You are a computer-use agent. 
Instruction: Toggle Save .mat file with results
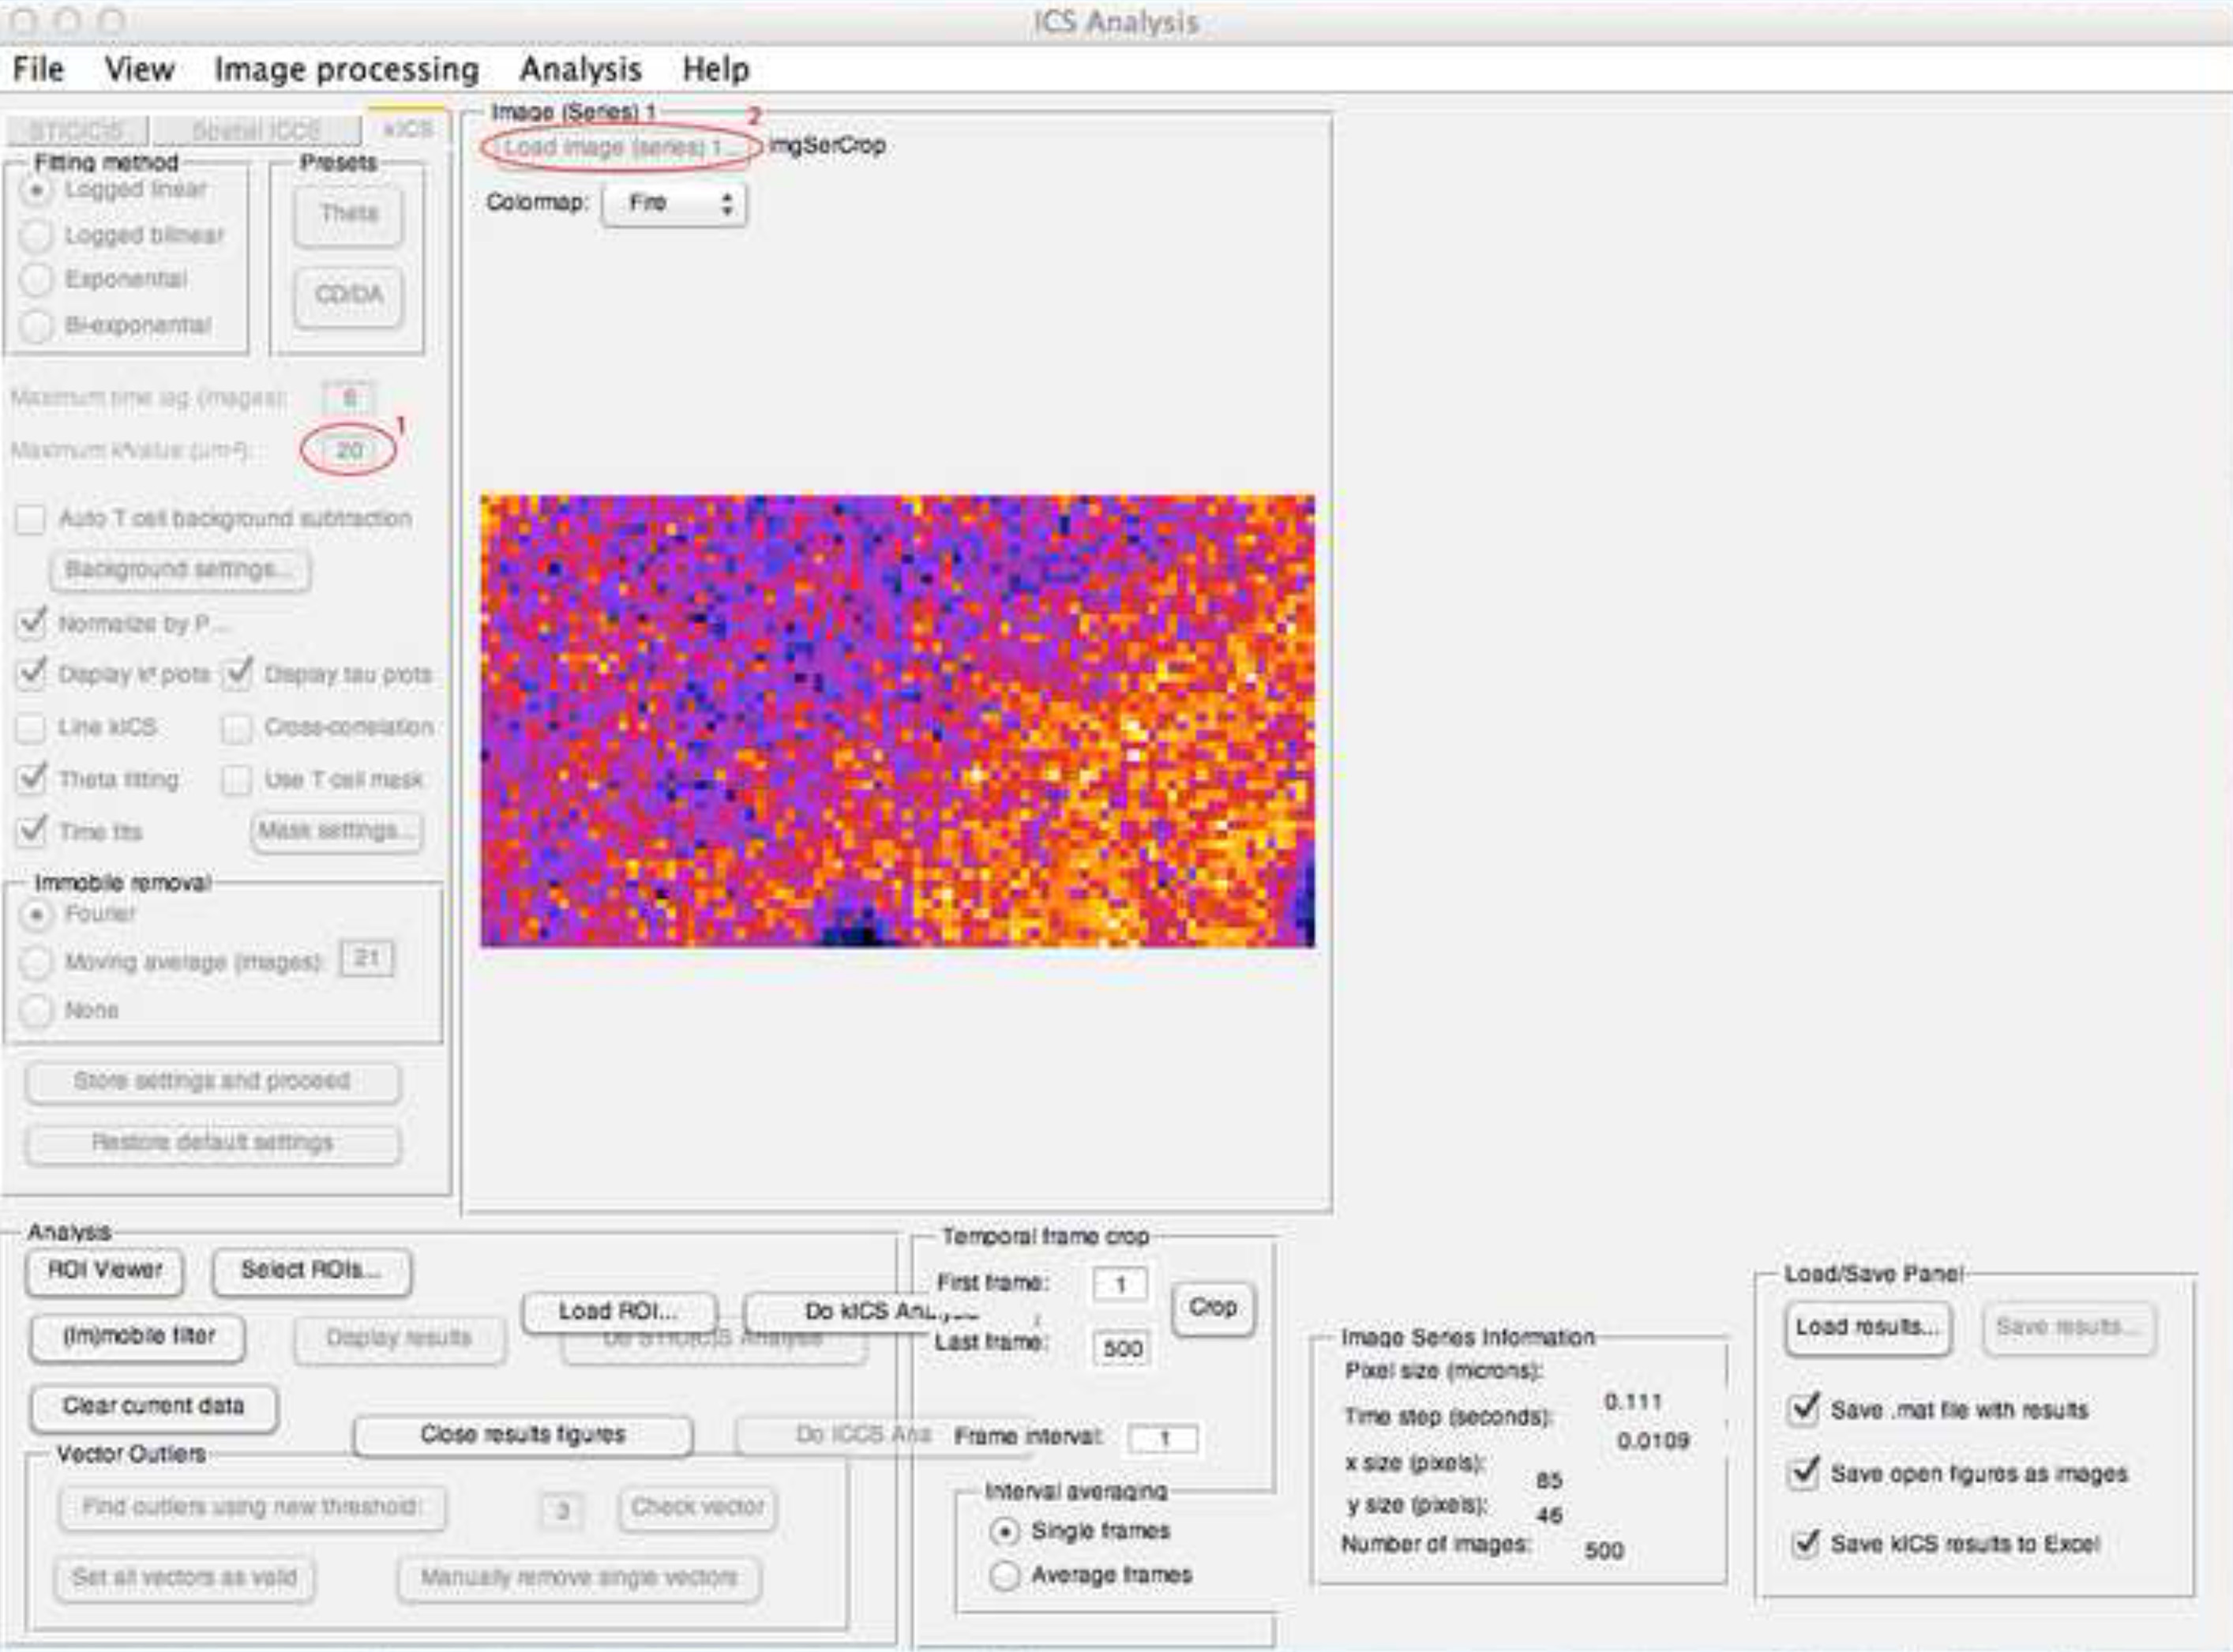click(1804, 1409)
